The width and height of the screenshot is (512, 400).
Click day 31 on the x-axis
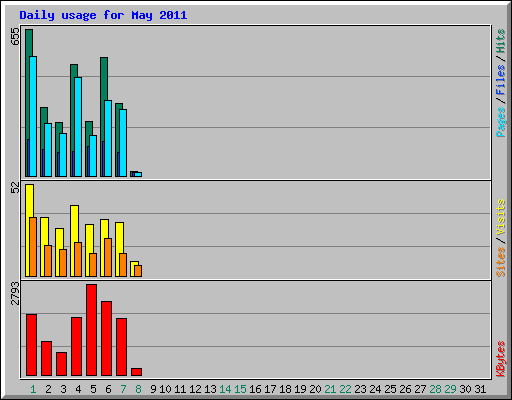(480, 389)
